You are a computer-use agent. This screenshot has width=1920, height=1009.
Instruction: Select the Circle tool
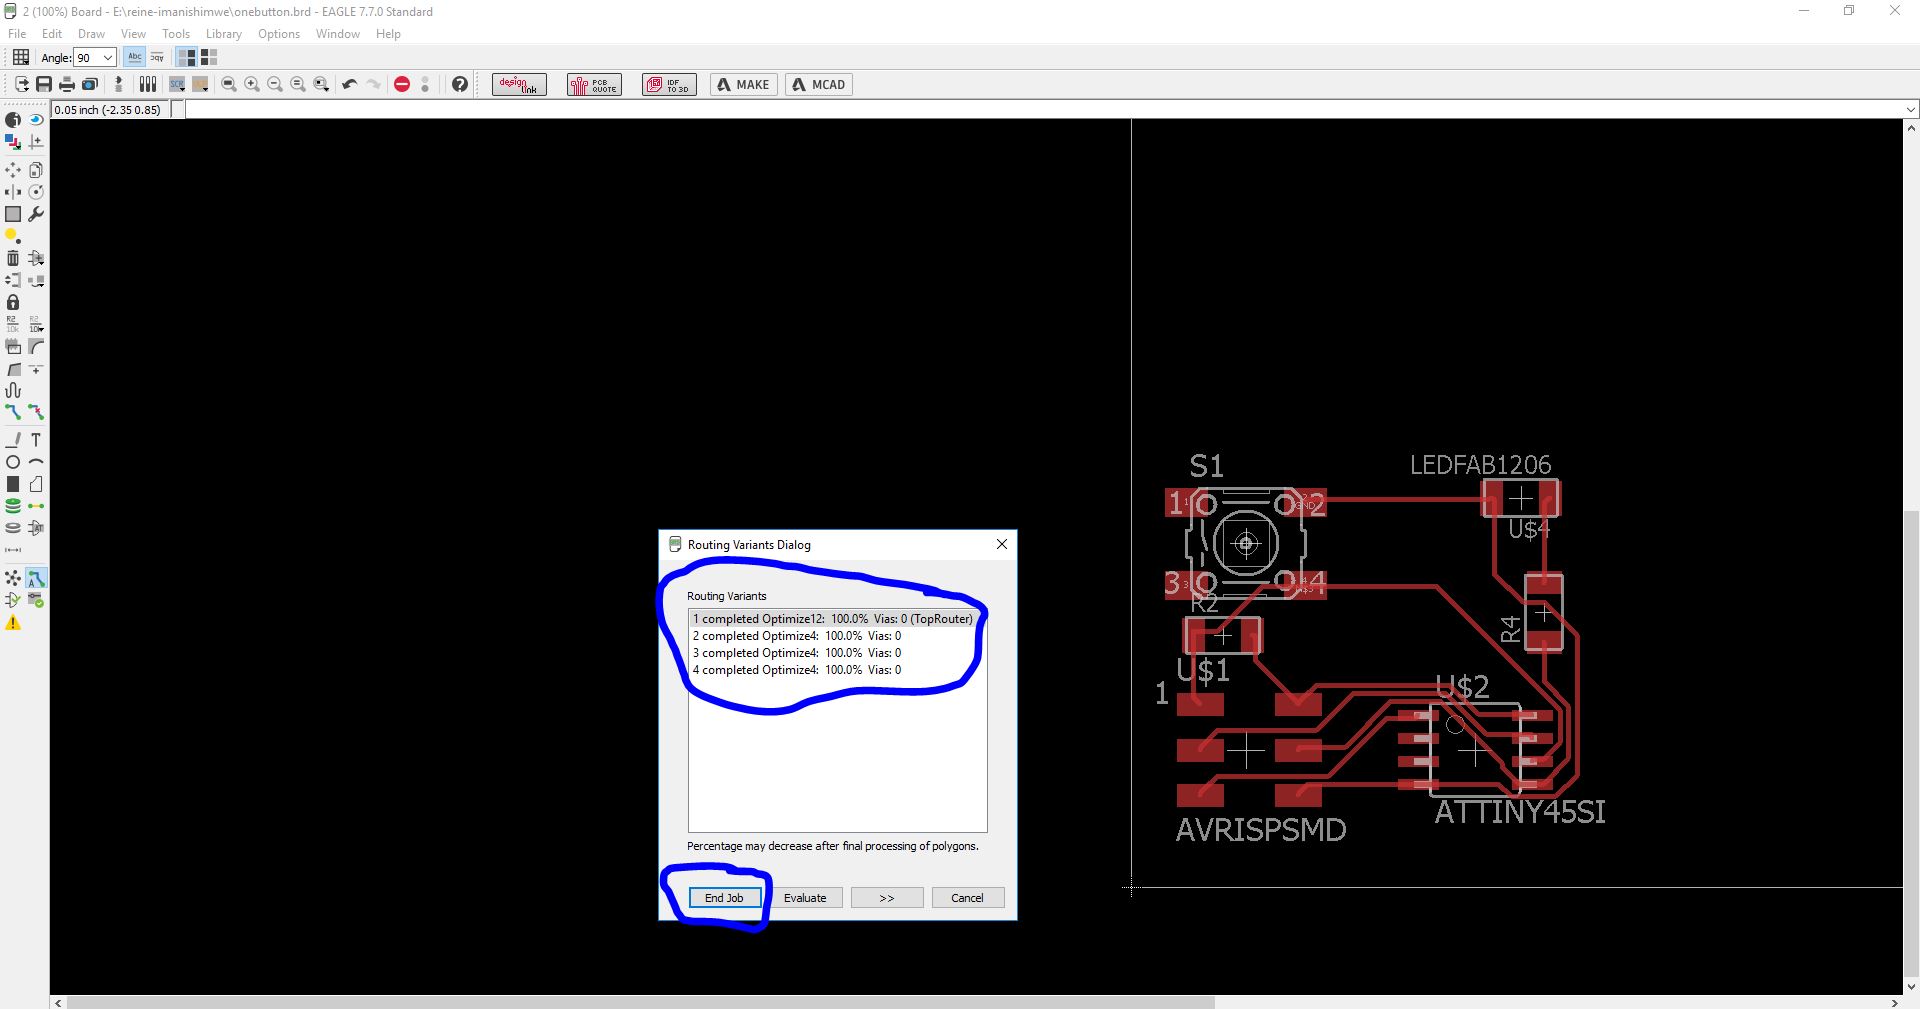click(x=13, y=462)
